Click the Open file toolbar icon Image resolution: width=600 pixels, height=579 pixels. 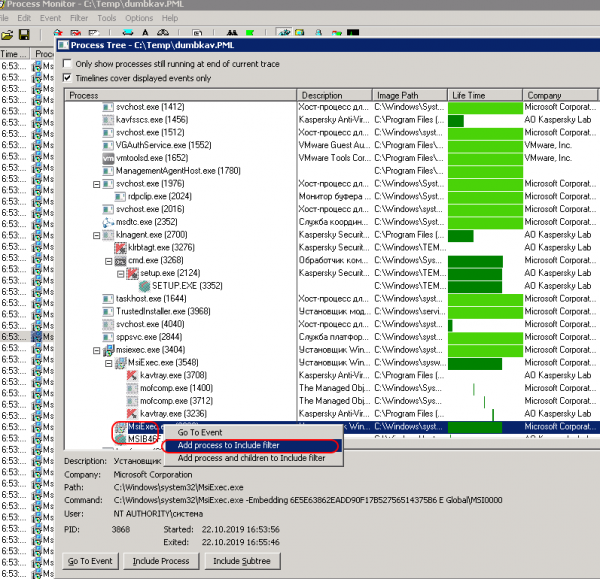coord(7,34)
